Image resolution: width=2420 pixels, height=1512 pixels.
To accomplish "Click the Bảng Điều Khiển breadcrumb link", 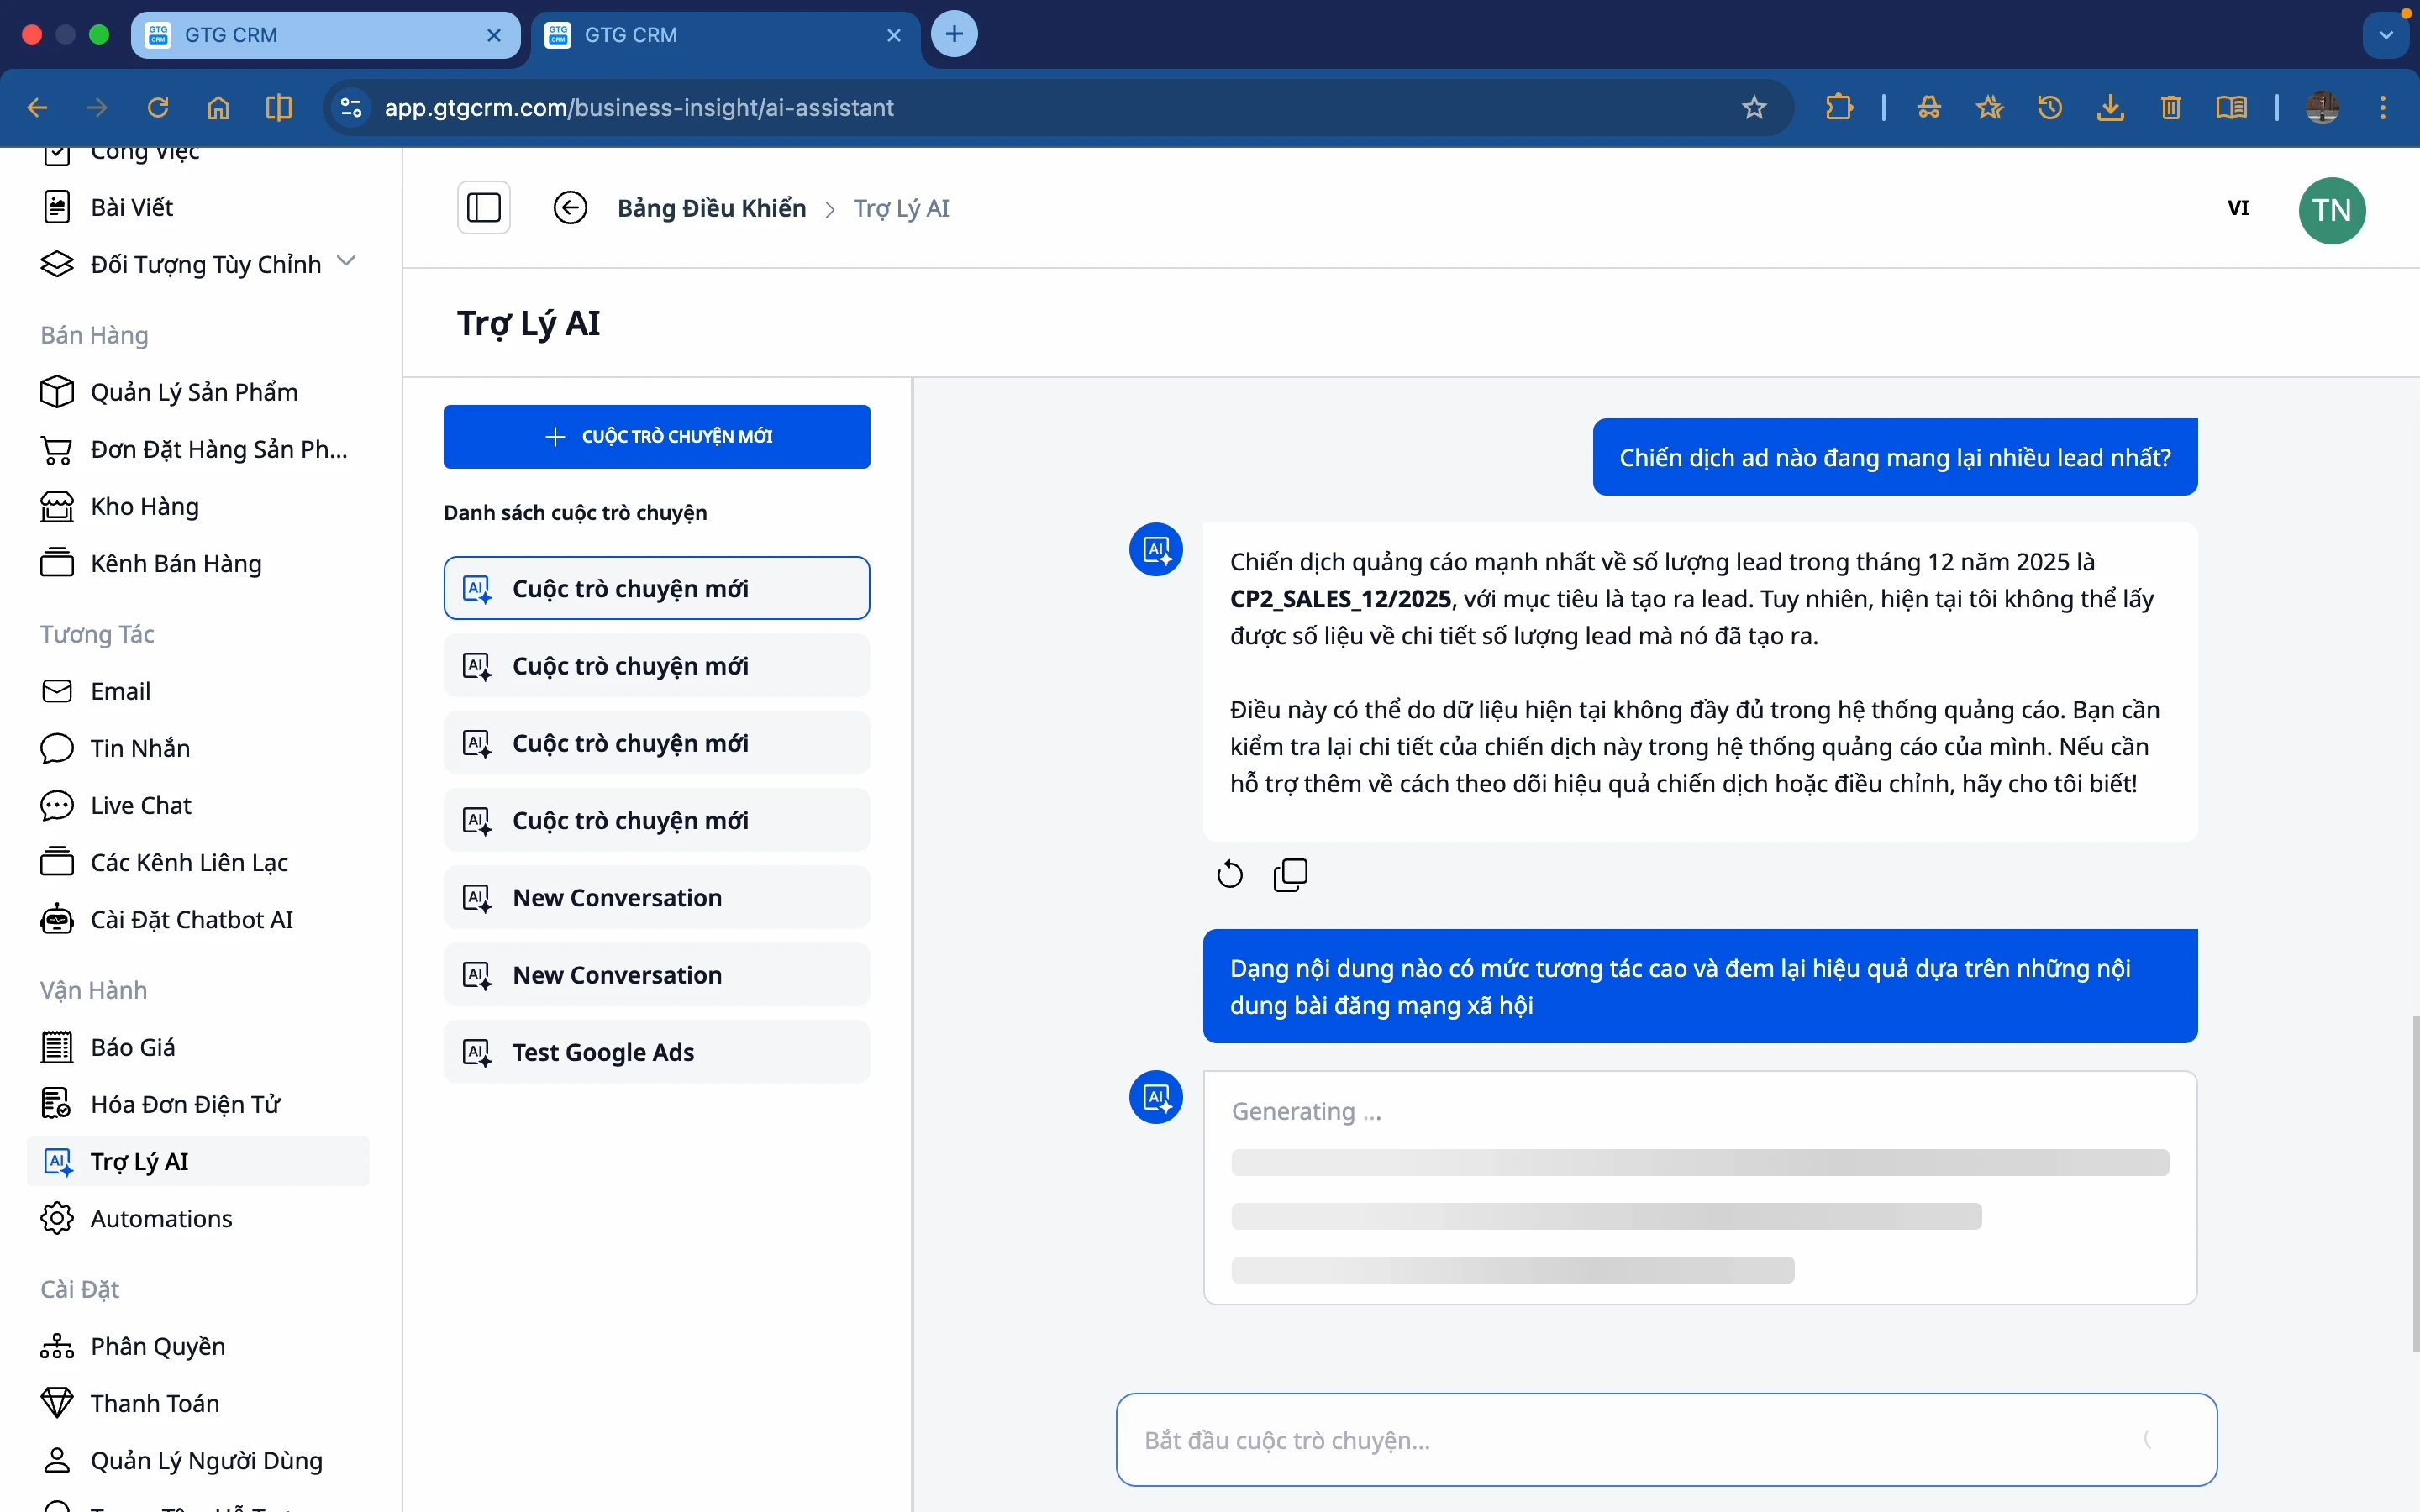I will point(711,208).
